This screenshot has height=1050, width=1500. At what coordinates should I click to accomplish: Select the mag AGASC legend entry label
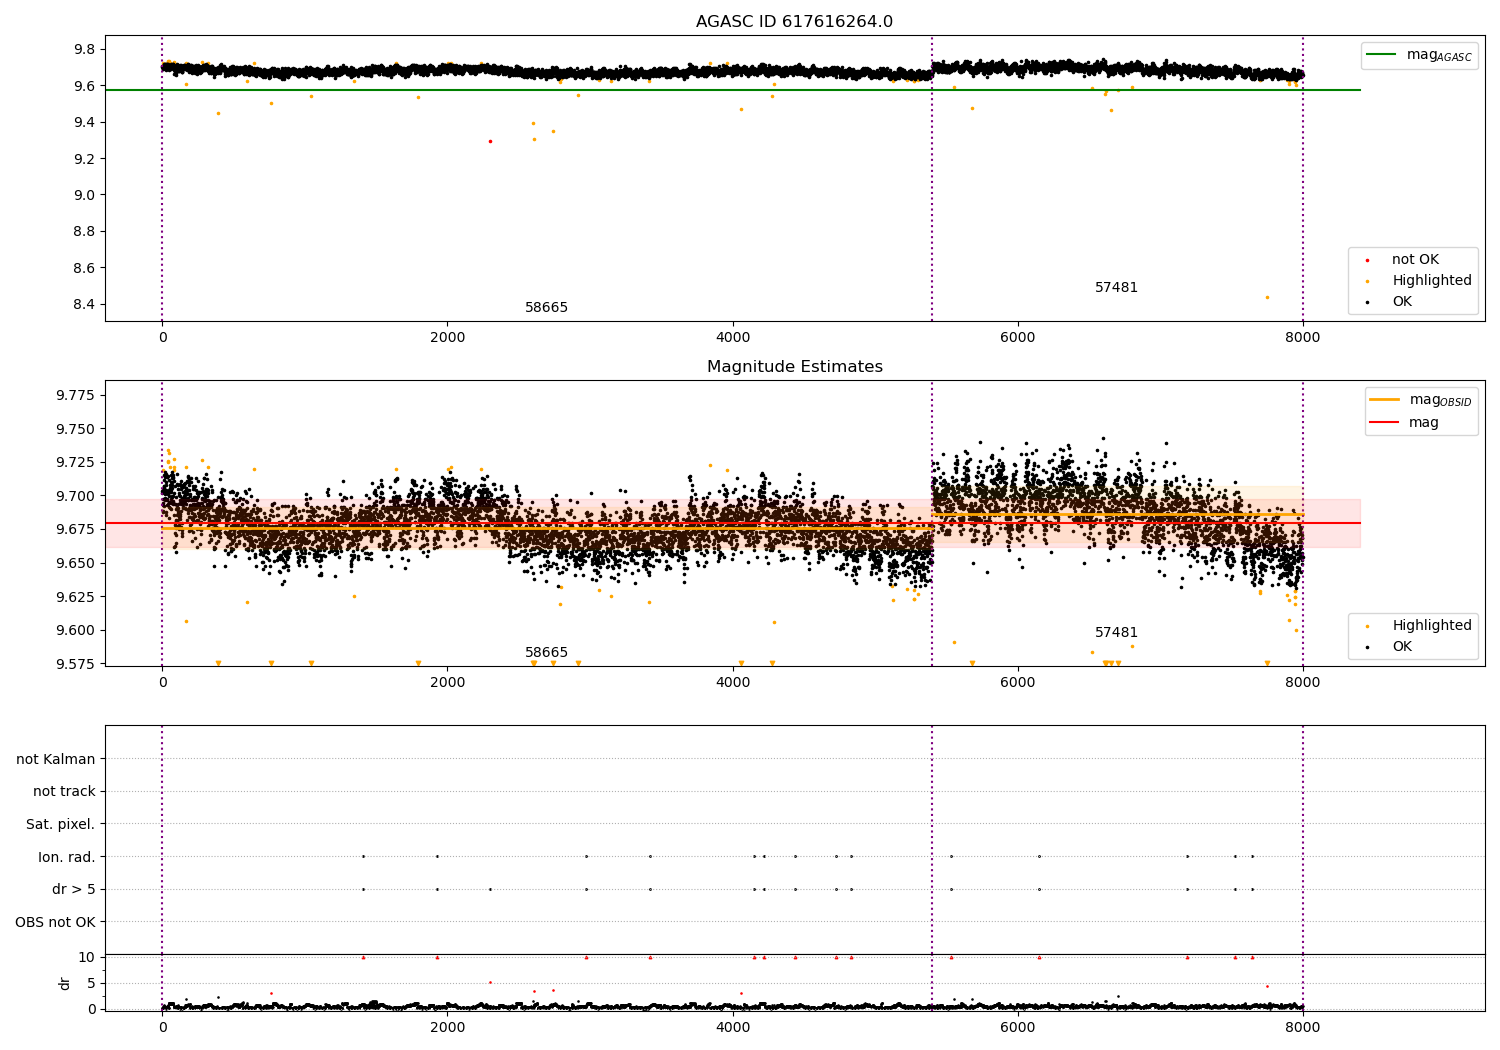pos(1439,55)
